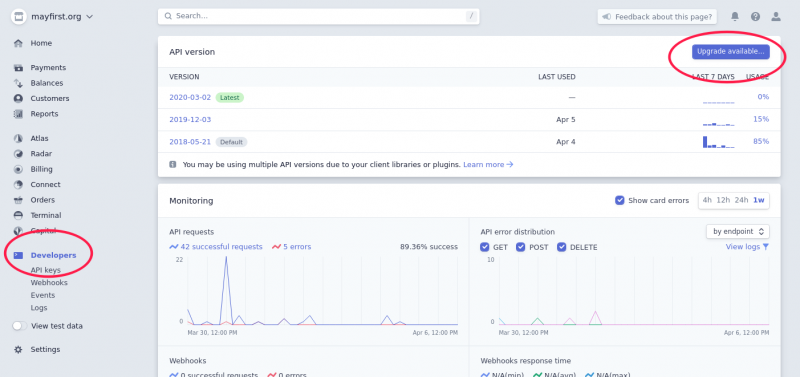
Task: Click the Upgrade available button
Action: pyautogui.click(x=731, y=52)
